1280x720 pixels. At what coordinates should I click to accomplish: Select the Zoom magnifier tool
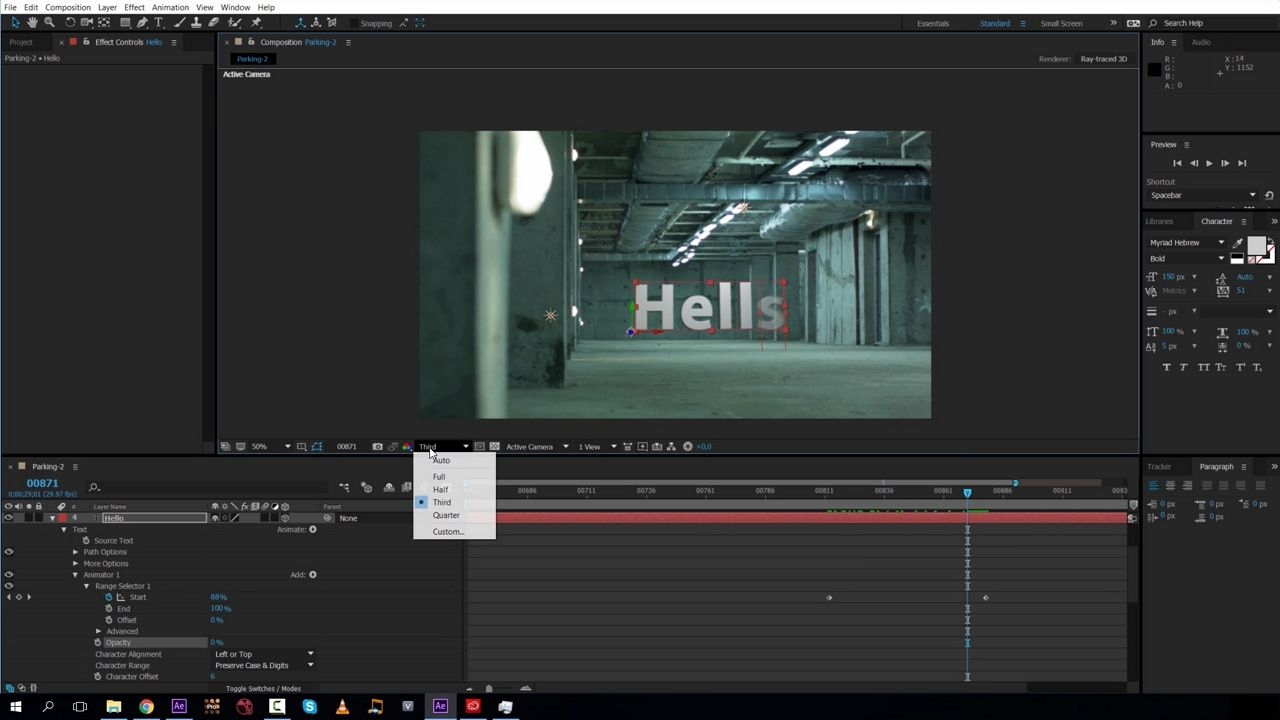coord(49,22)
